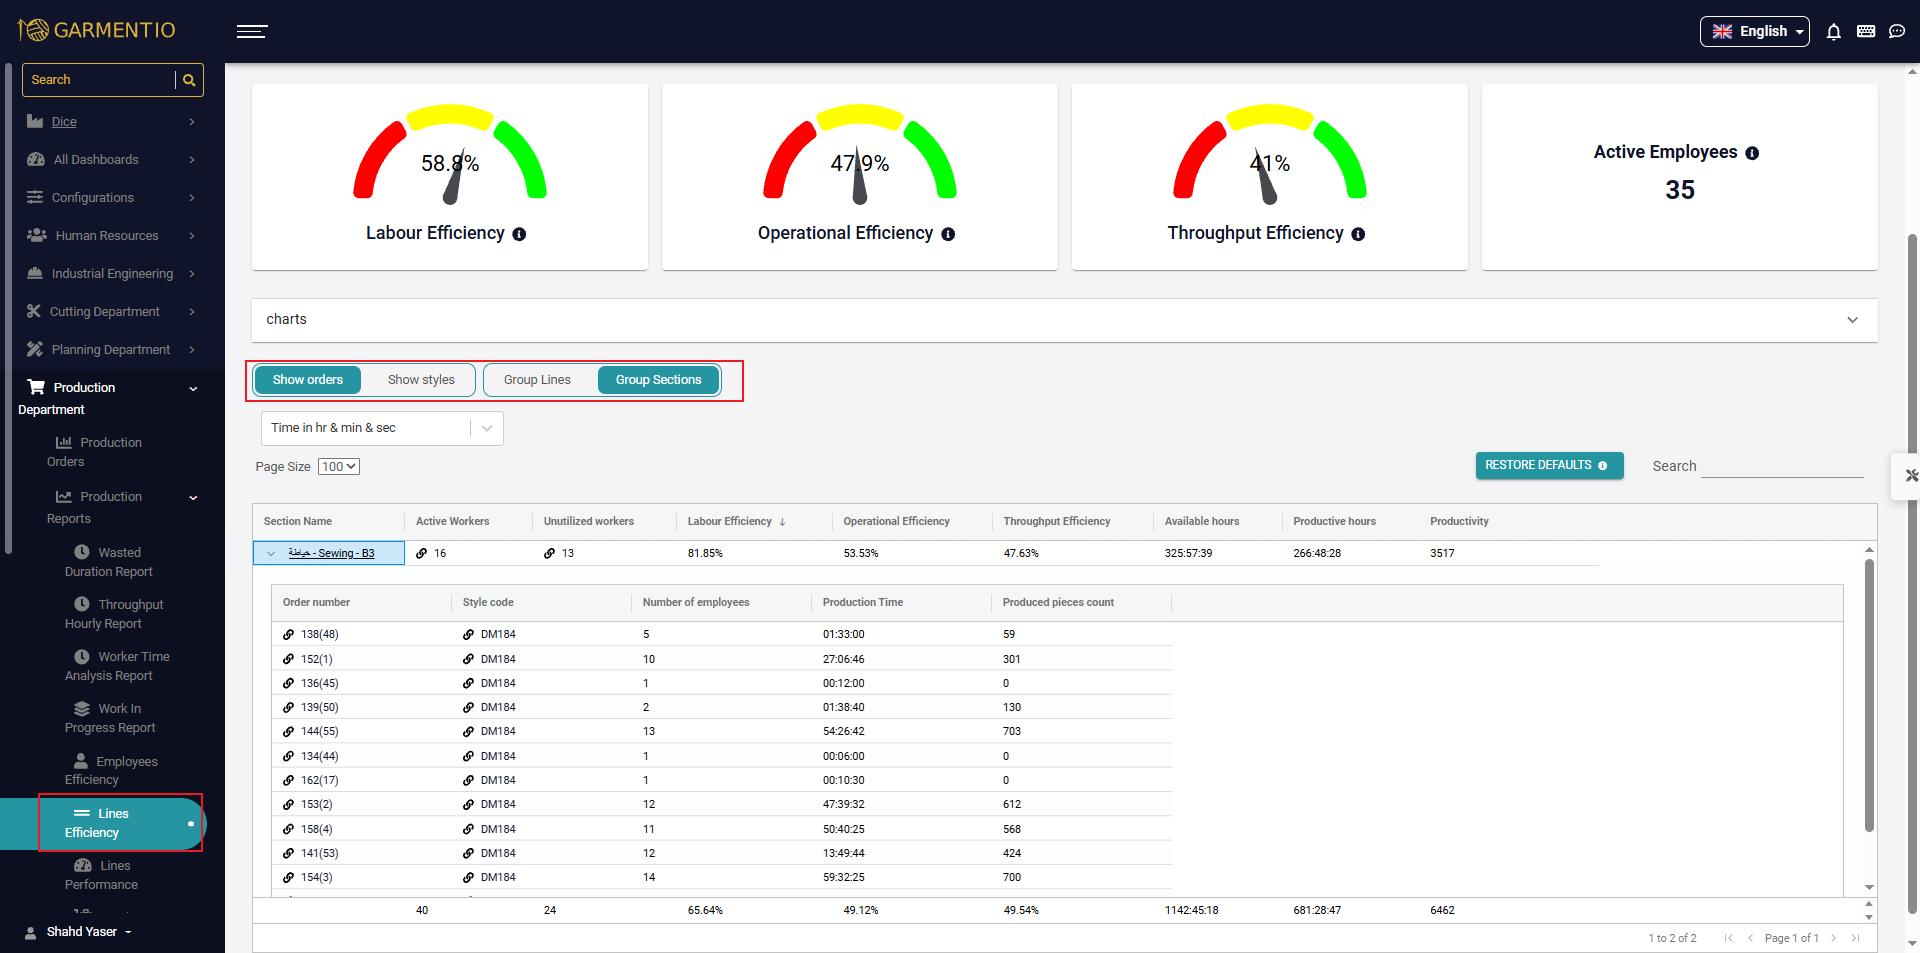Image resolution: width=1920 pixels, height=953 pixels.
Task: Click Operational Efficiency info icon
Action: point(948,234)
